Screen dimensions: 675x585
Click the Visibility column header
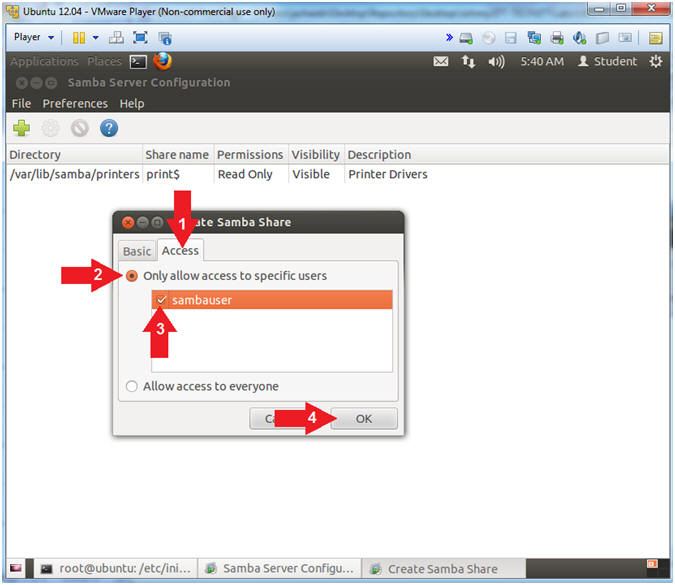pyautogui.click(x=316, y=155)
